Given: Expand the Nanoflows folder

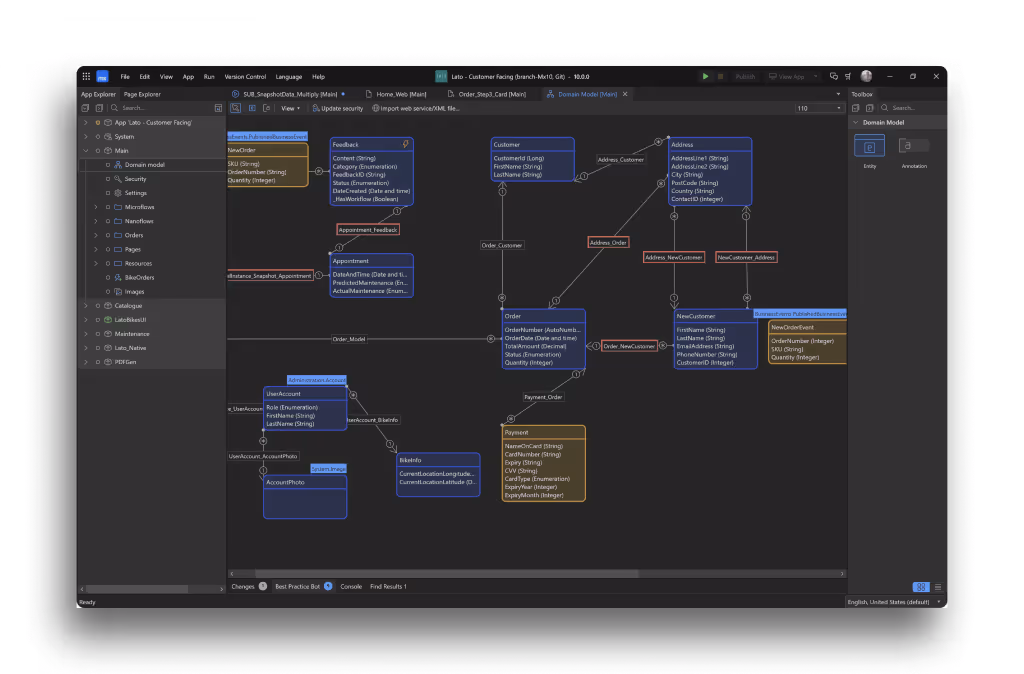Looking at the screenshot, I should [96, 221].
